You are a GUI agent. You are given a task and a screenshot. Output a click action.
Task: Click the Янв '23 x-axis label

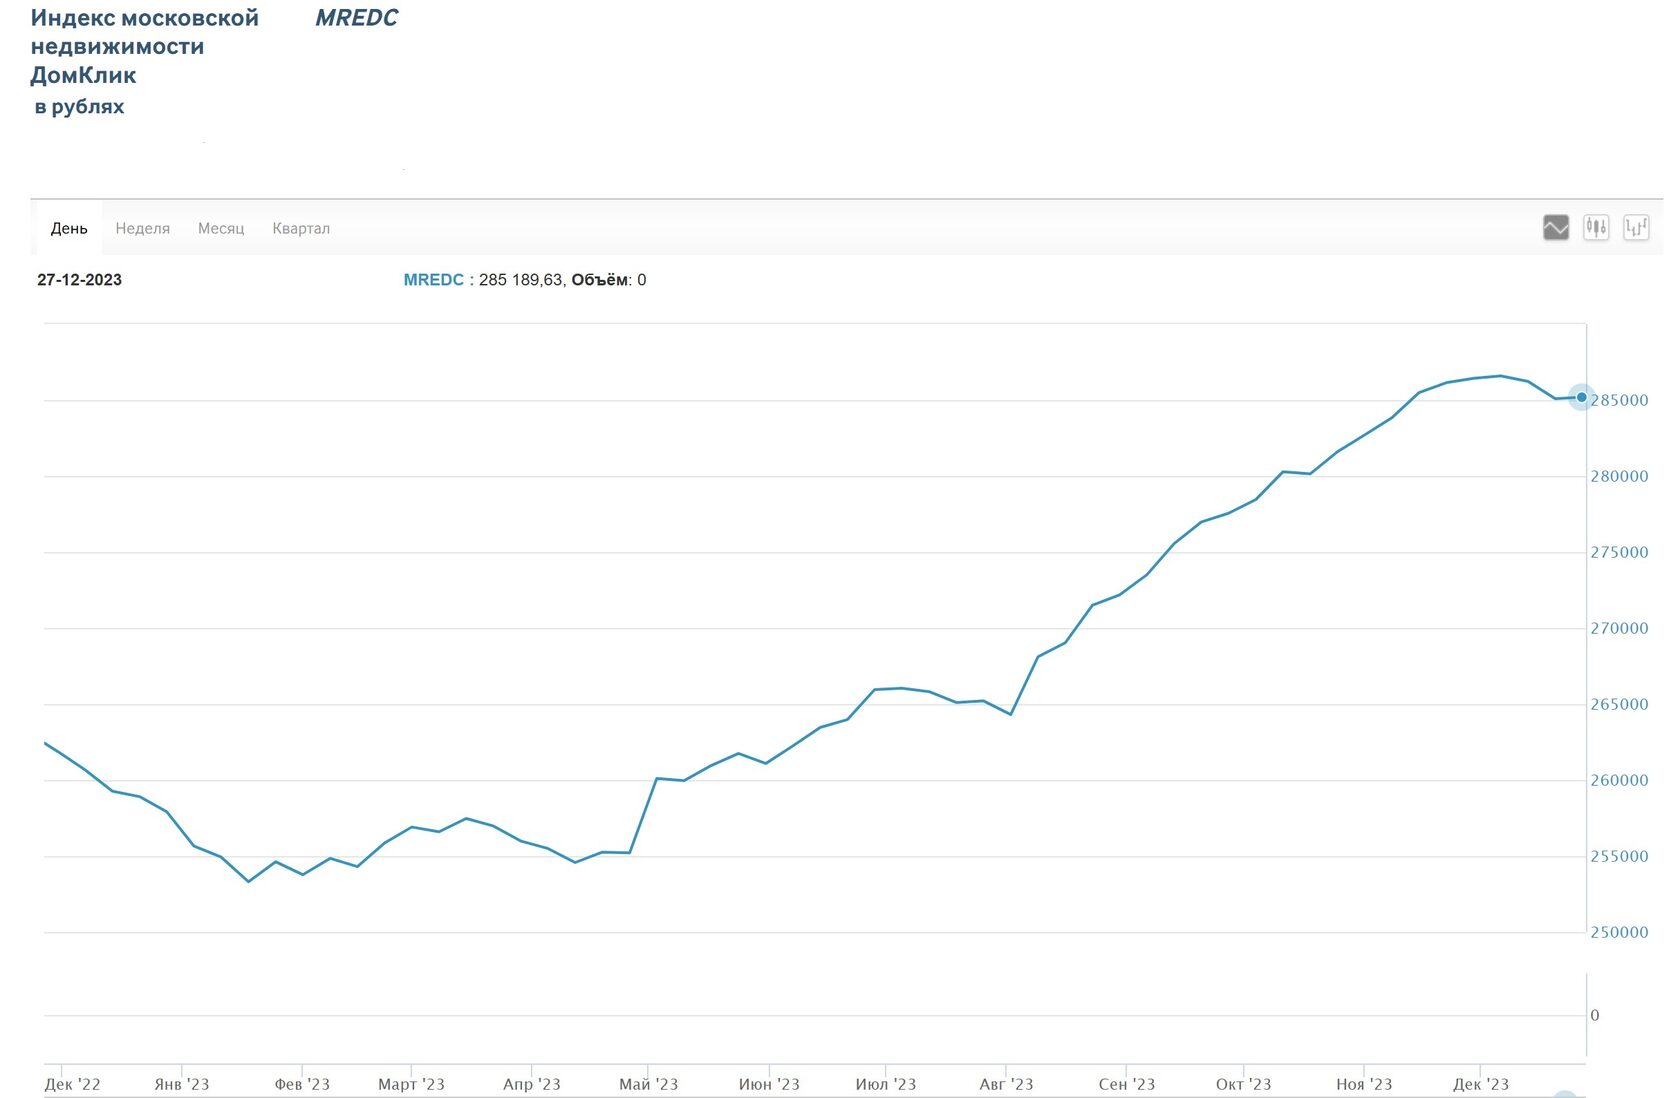182,1084
